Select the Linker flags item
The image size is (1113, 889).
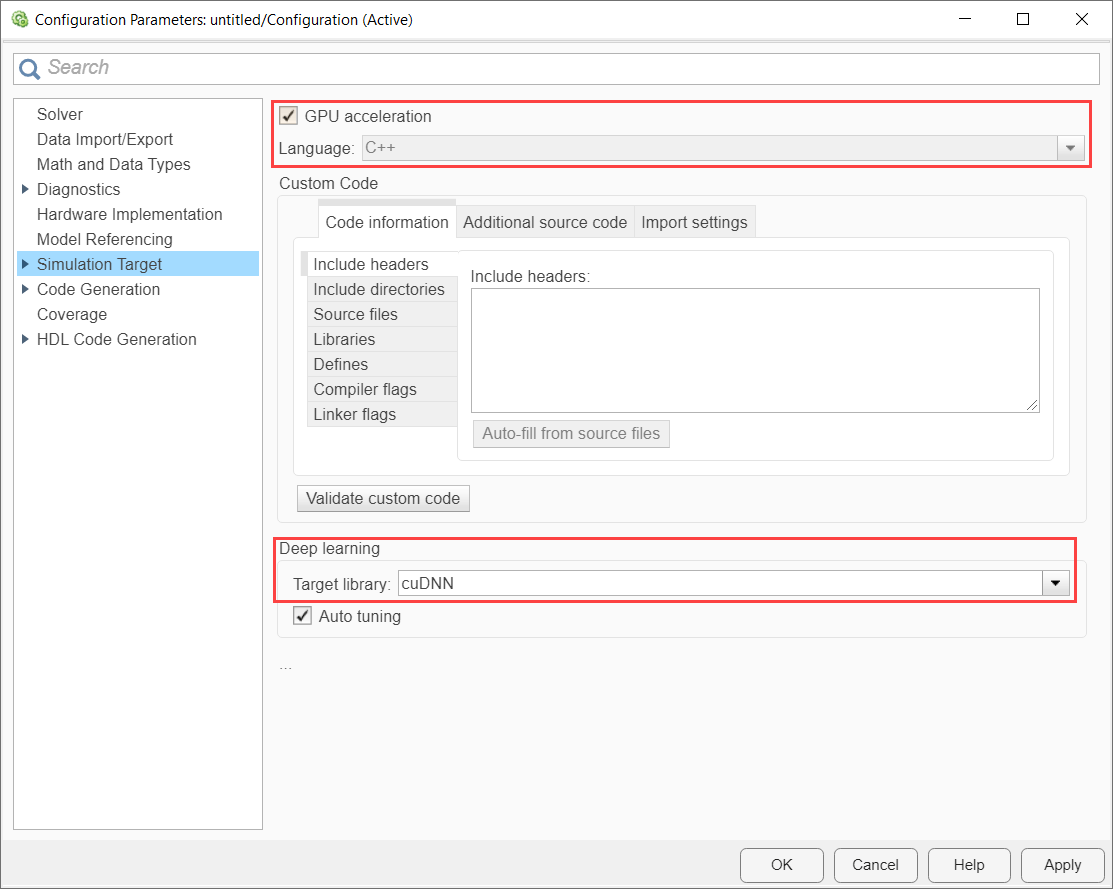[355, 414]
